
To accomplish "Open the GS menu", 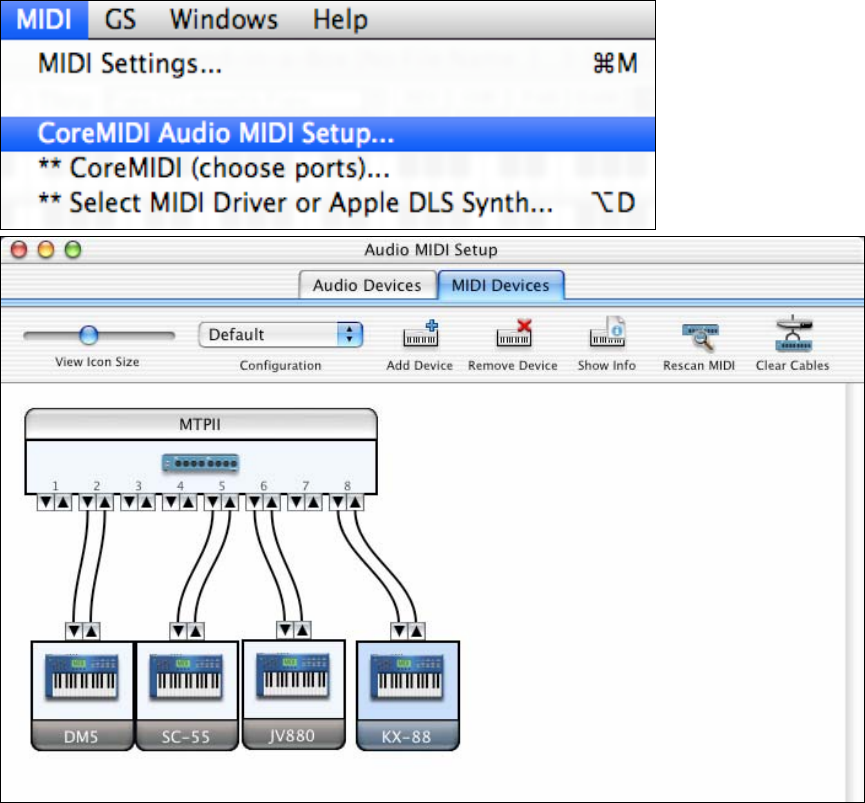I will 121,18.
